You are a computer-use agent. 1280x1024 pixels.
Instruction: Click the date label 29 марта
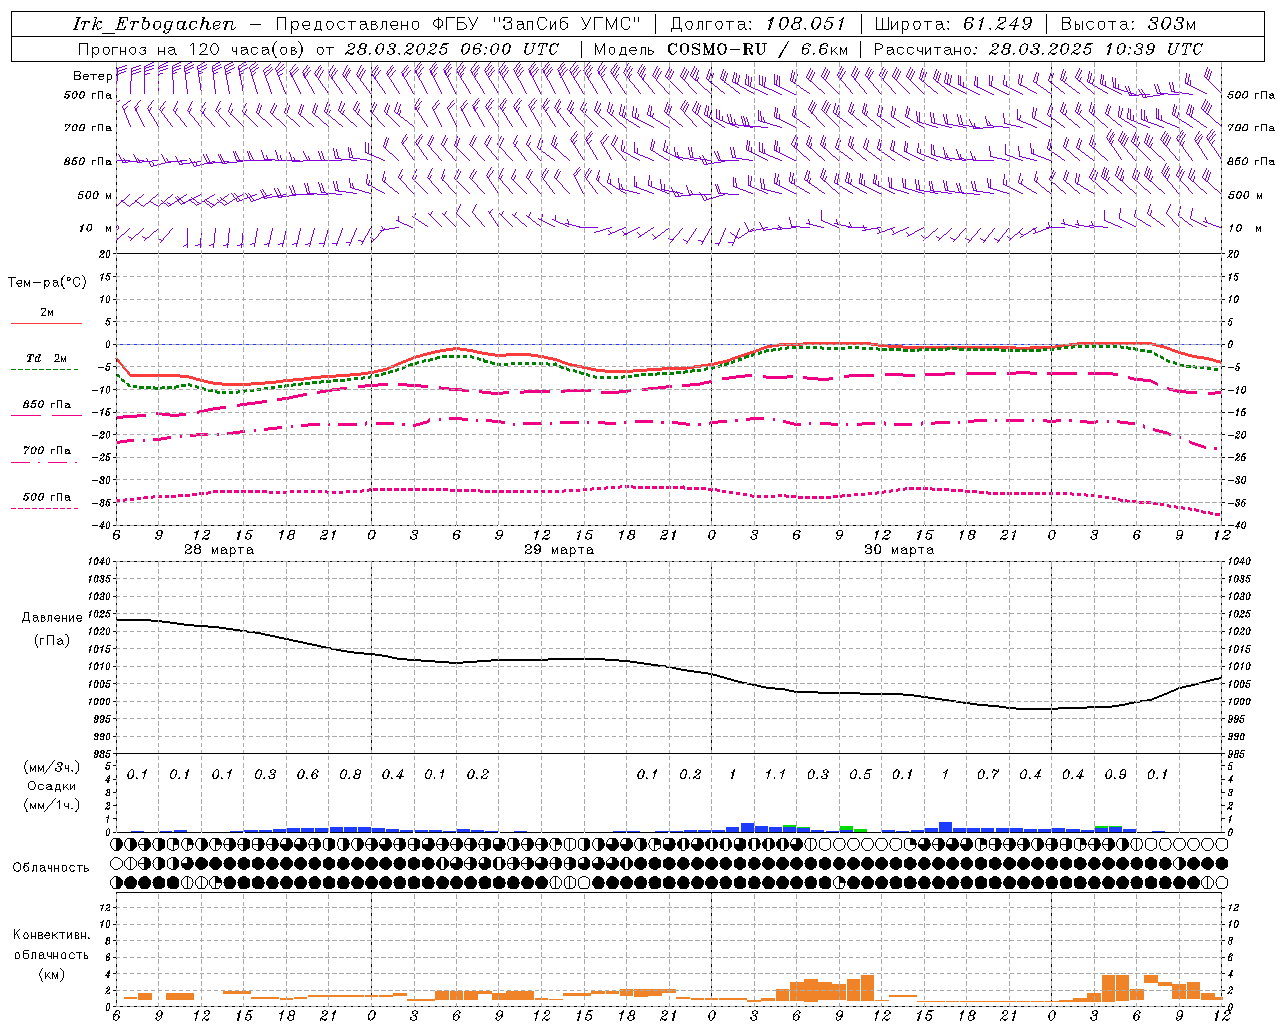(559, 550)
